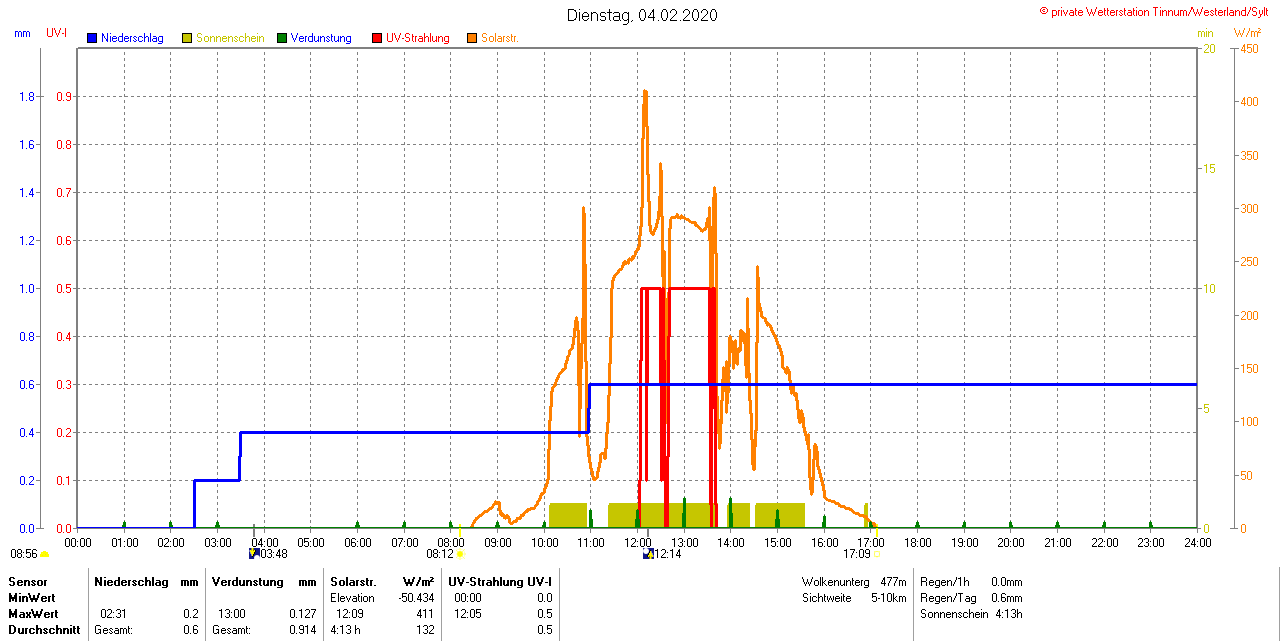The height and width of the screenshot is (641, 1280).
Task: Select the UV-Strahlung legend label
Action: pos(418,38)
